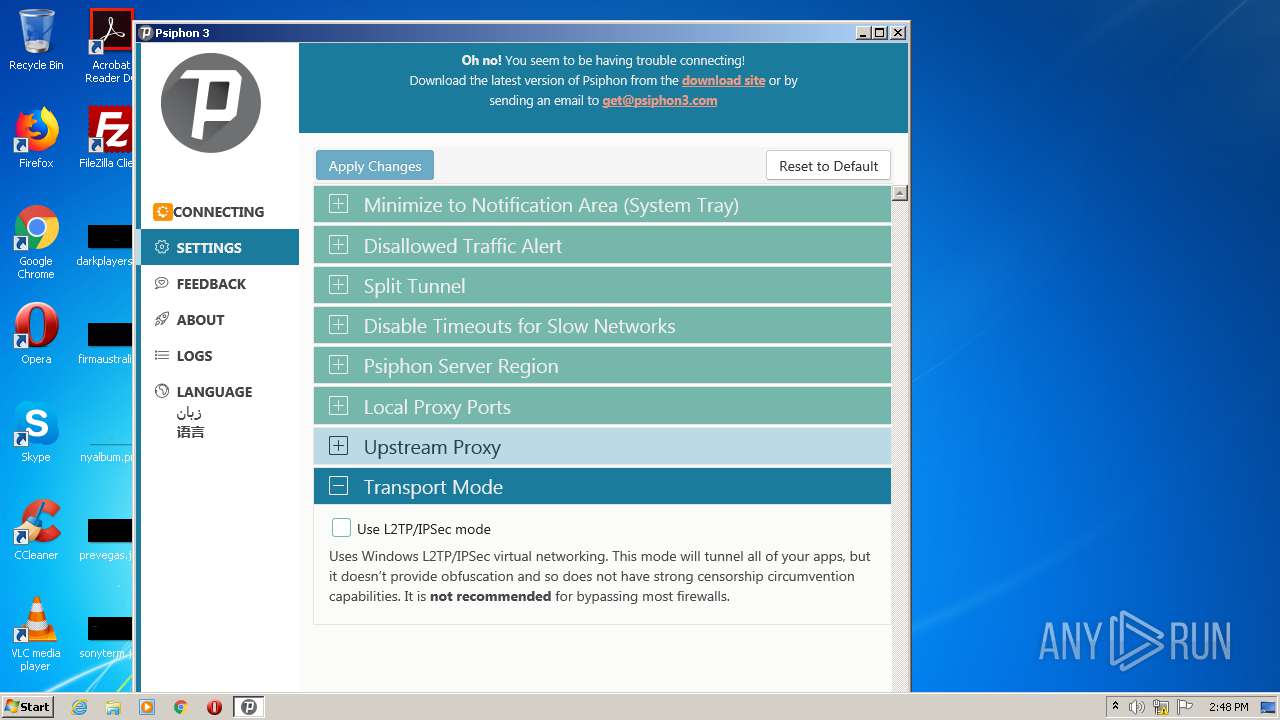Expand Disable Timeouts for Slow Networks section
This screenshot has width=1280, height=720.
(x=602, y=325)
